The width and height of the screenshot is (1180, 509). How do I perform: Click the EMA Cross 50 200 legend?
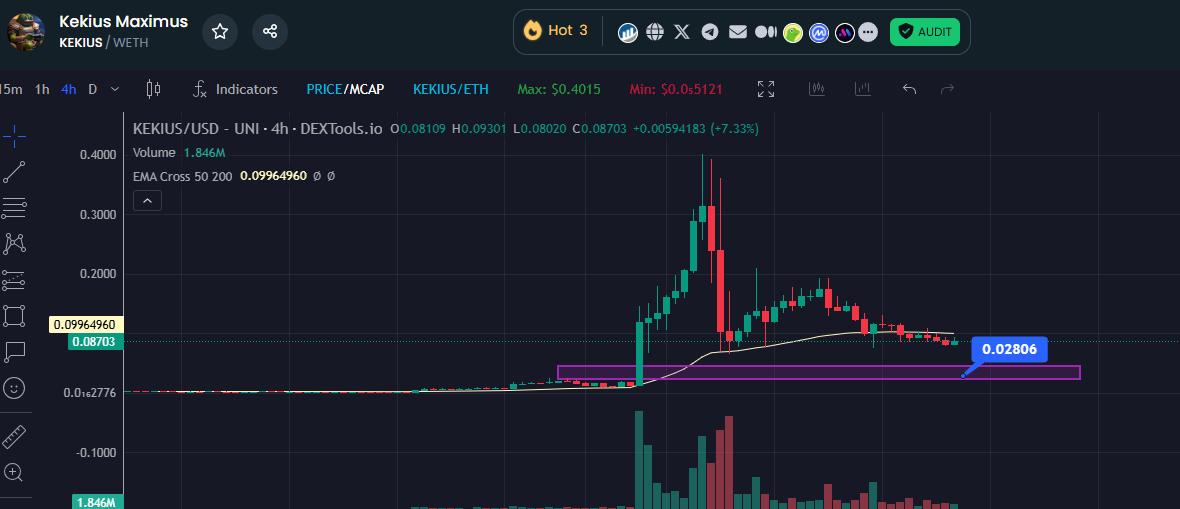pyautogui.click(x=184, y=176)
